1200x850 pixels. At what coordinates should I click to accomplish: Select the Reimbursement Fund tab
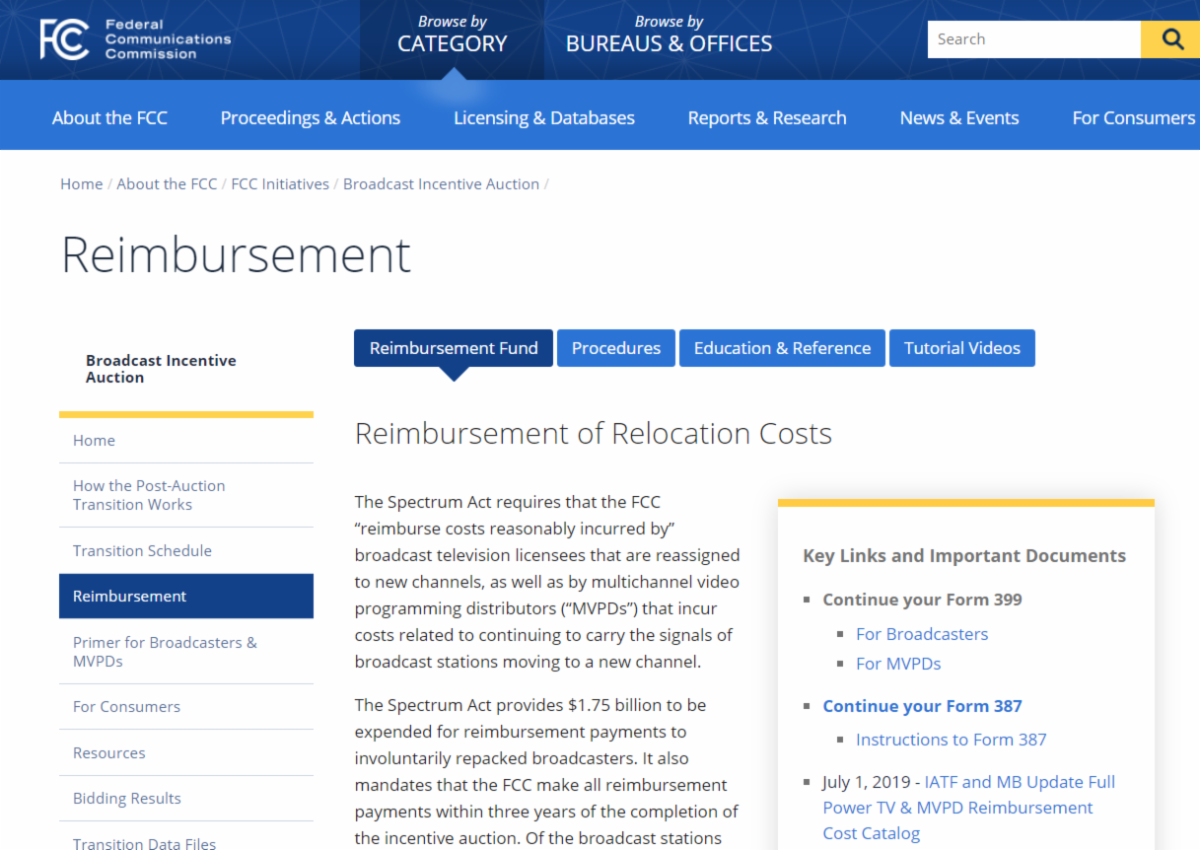[x=453, y=348]
